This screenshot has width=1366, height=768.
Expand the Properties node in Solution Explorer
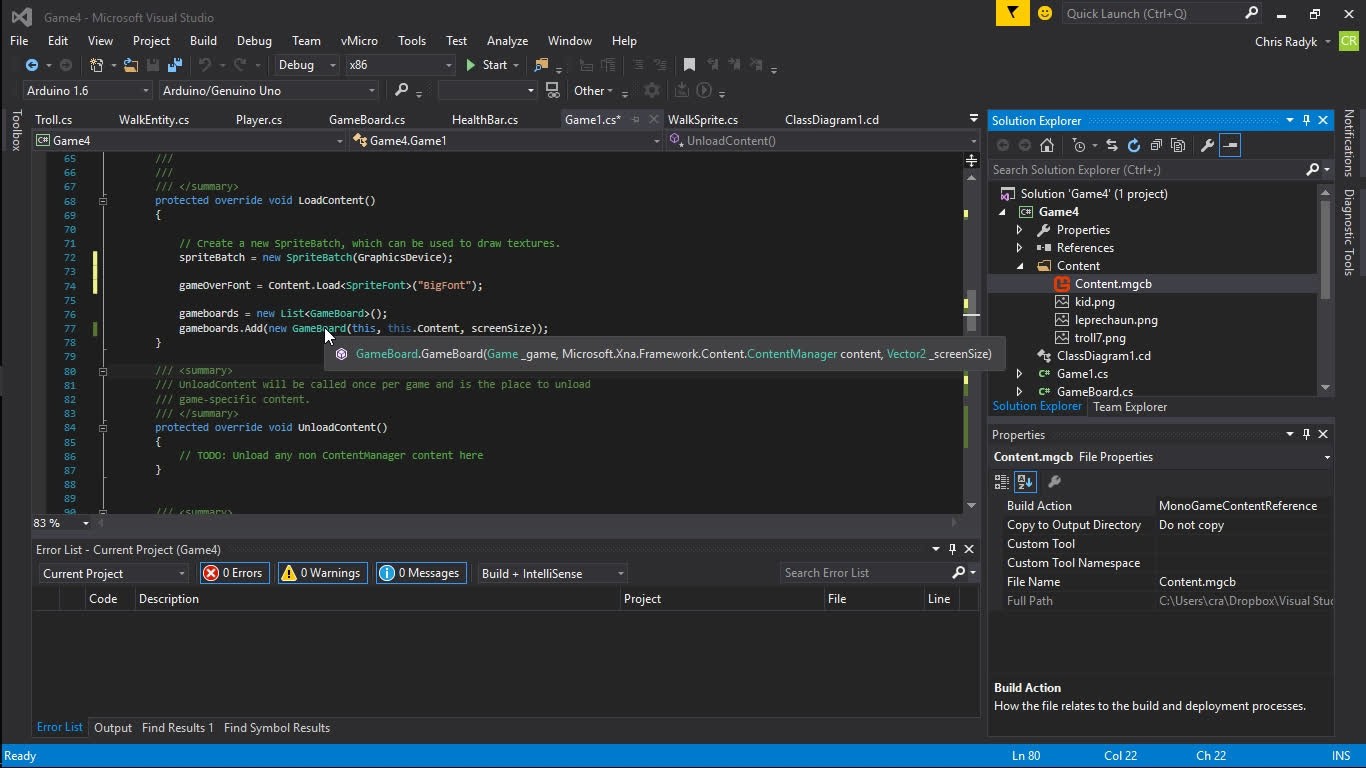pos(1019,230)
